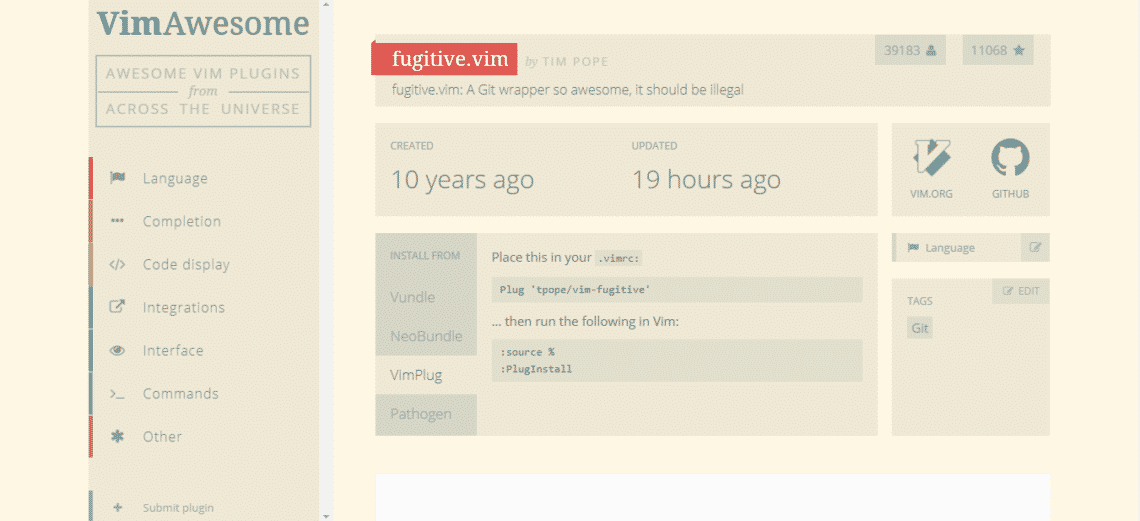This screenshot has width=1140, height=521.
Task: Open the Git tag
Action: [920, 328]
